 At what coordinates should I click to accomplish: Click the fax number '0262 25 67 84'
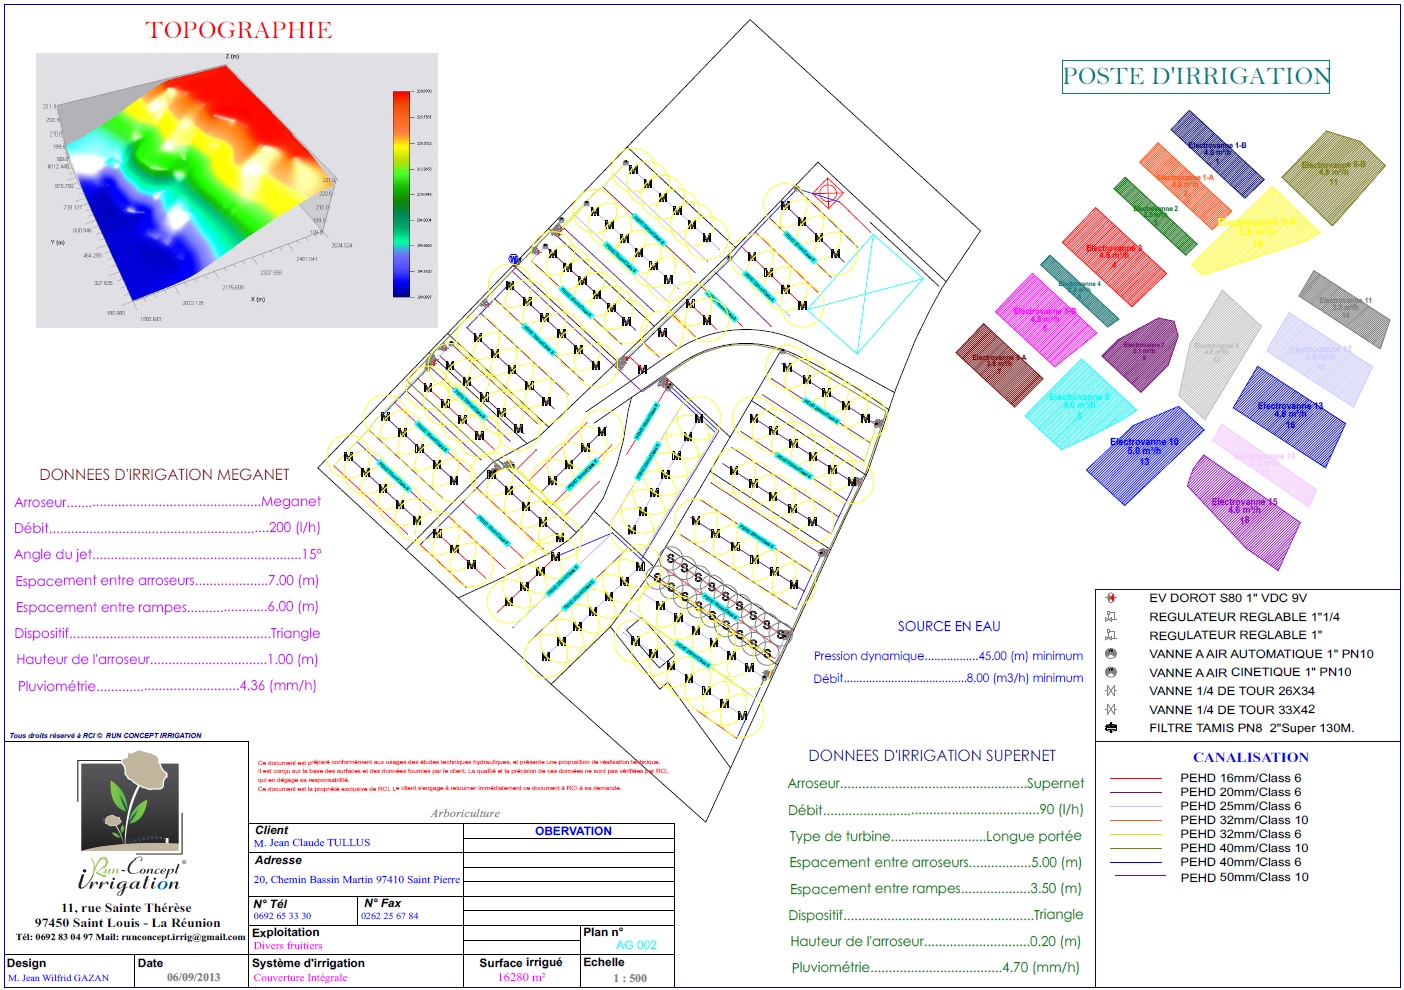coord(390,916)
